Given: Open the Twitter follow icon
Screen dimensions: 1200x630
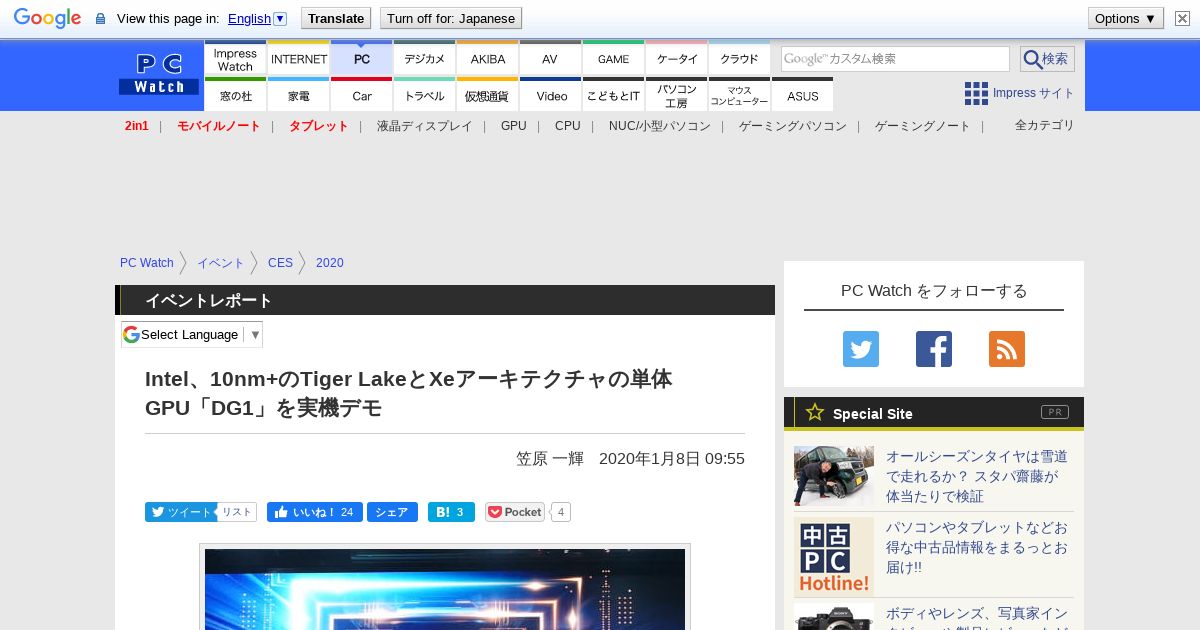Looking at the screenshot, I should [x=861, y=349].
